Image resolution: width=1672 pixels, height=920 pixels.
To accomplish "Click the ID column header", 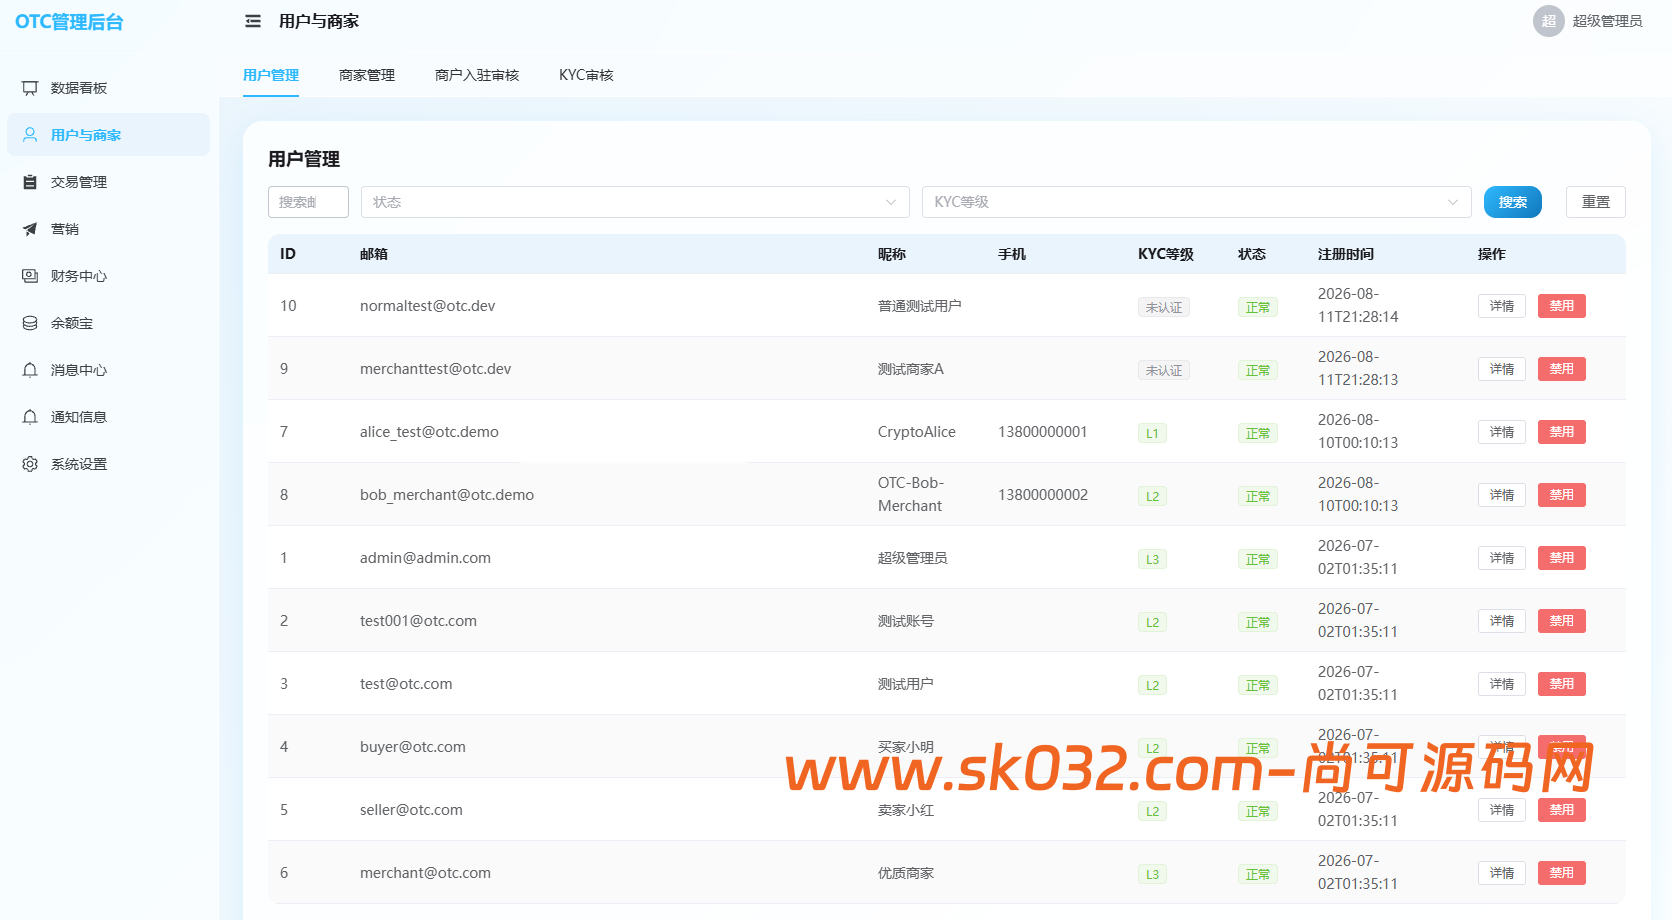I will (288, 254).
